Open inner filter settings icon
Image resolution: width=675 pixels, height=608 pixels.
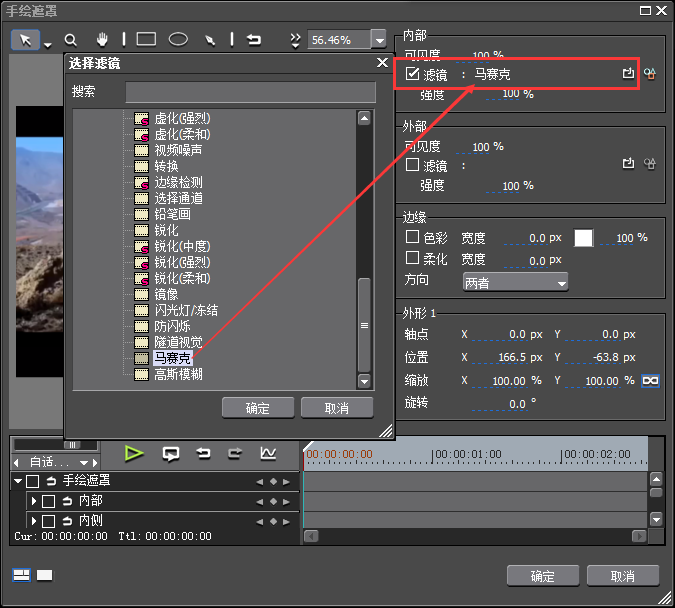click(650, 74)
